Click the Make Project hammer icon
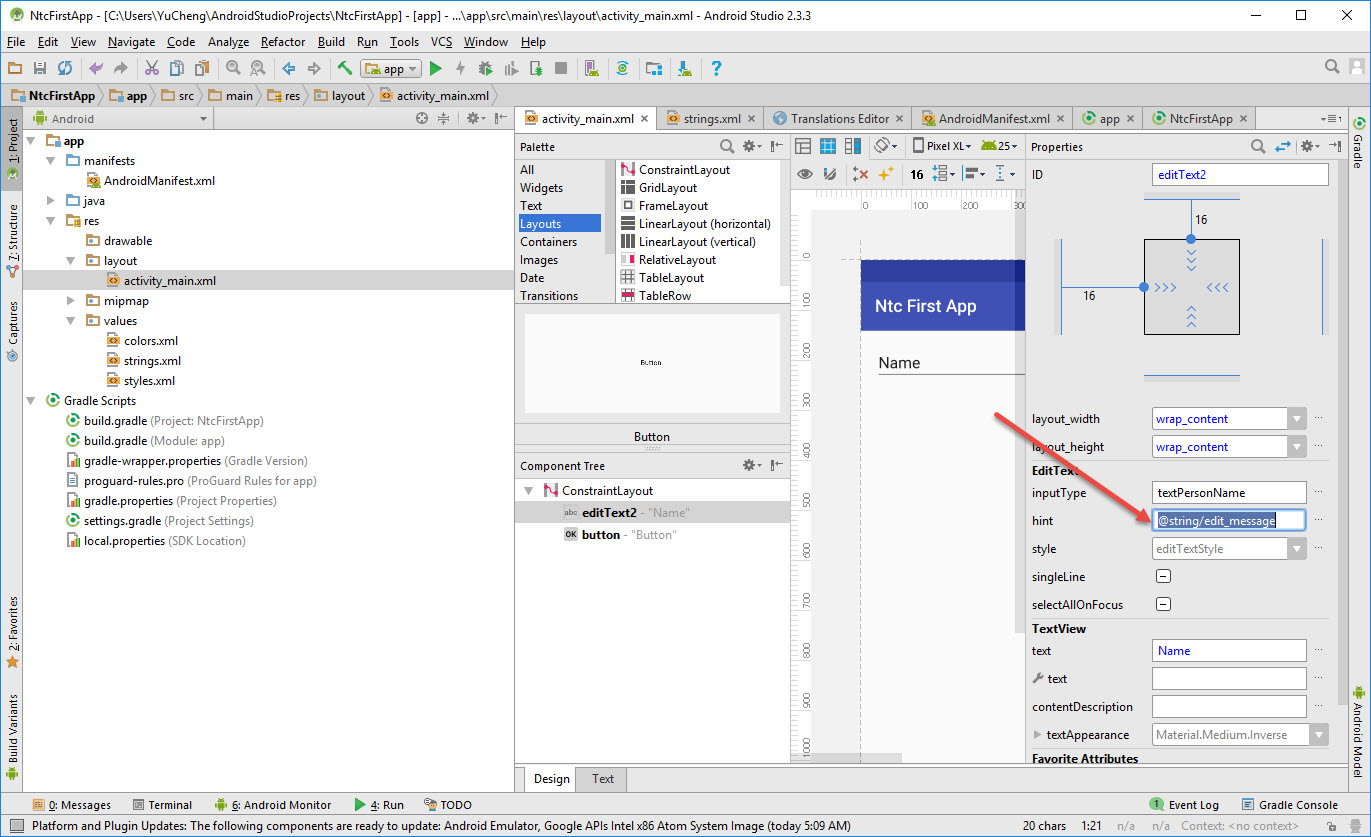The height and width of the screenshot is (837, 1371). tap(344, 69)
